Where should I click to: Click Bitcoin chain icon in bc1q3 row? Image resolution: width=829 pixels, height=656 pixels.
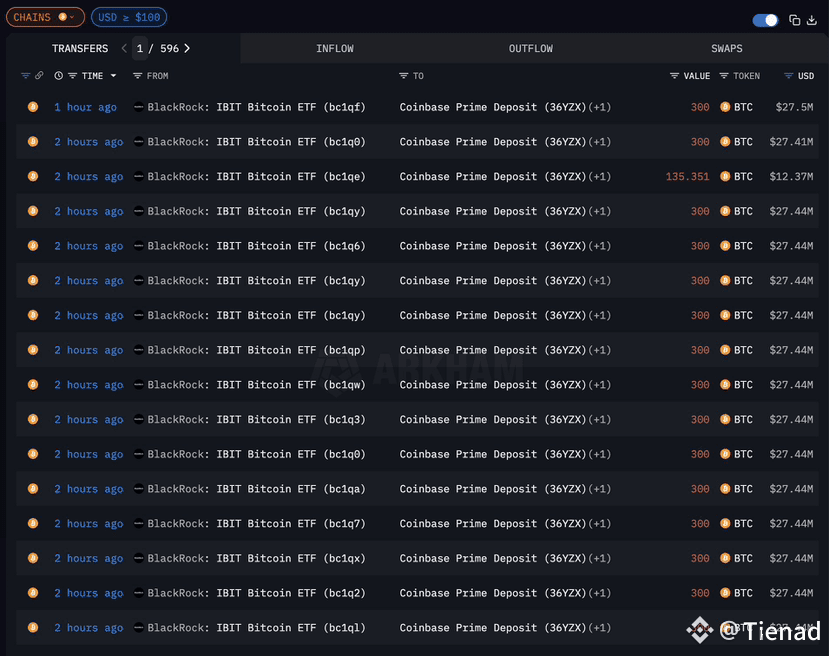point(33,419)
